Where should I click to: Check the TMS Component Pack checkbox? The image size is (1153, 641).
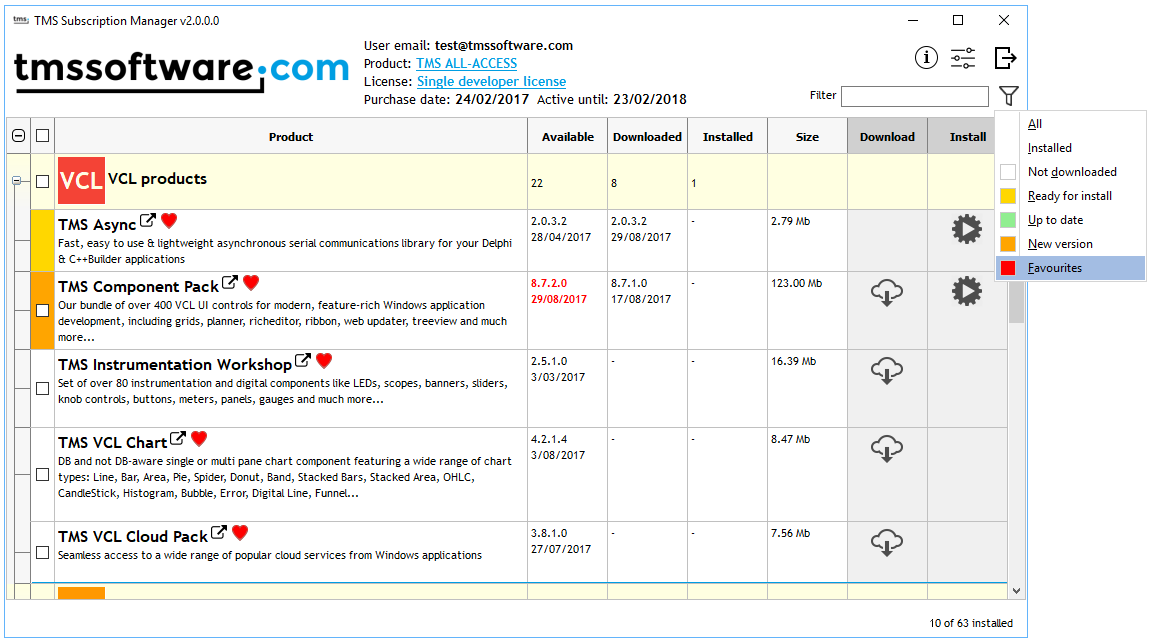[43, 310]
